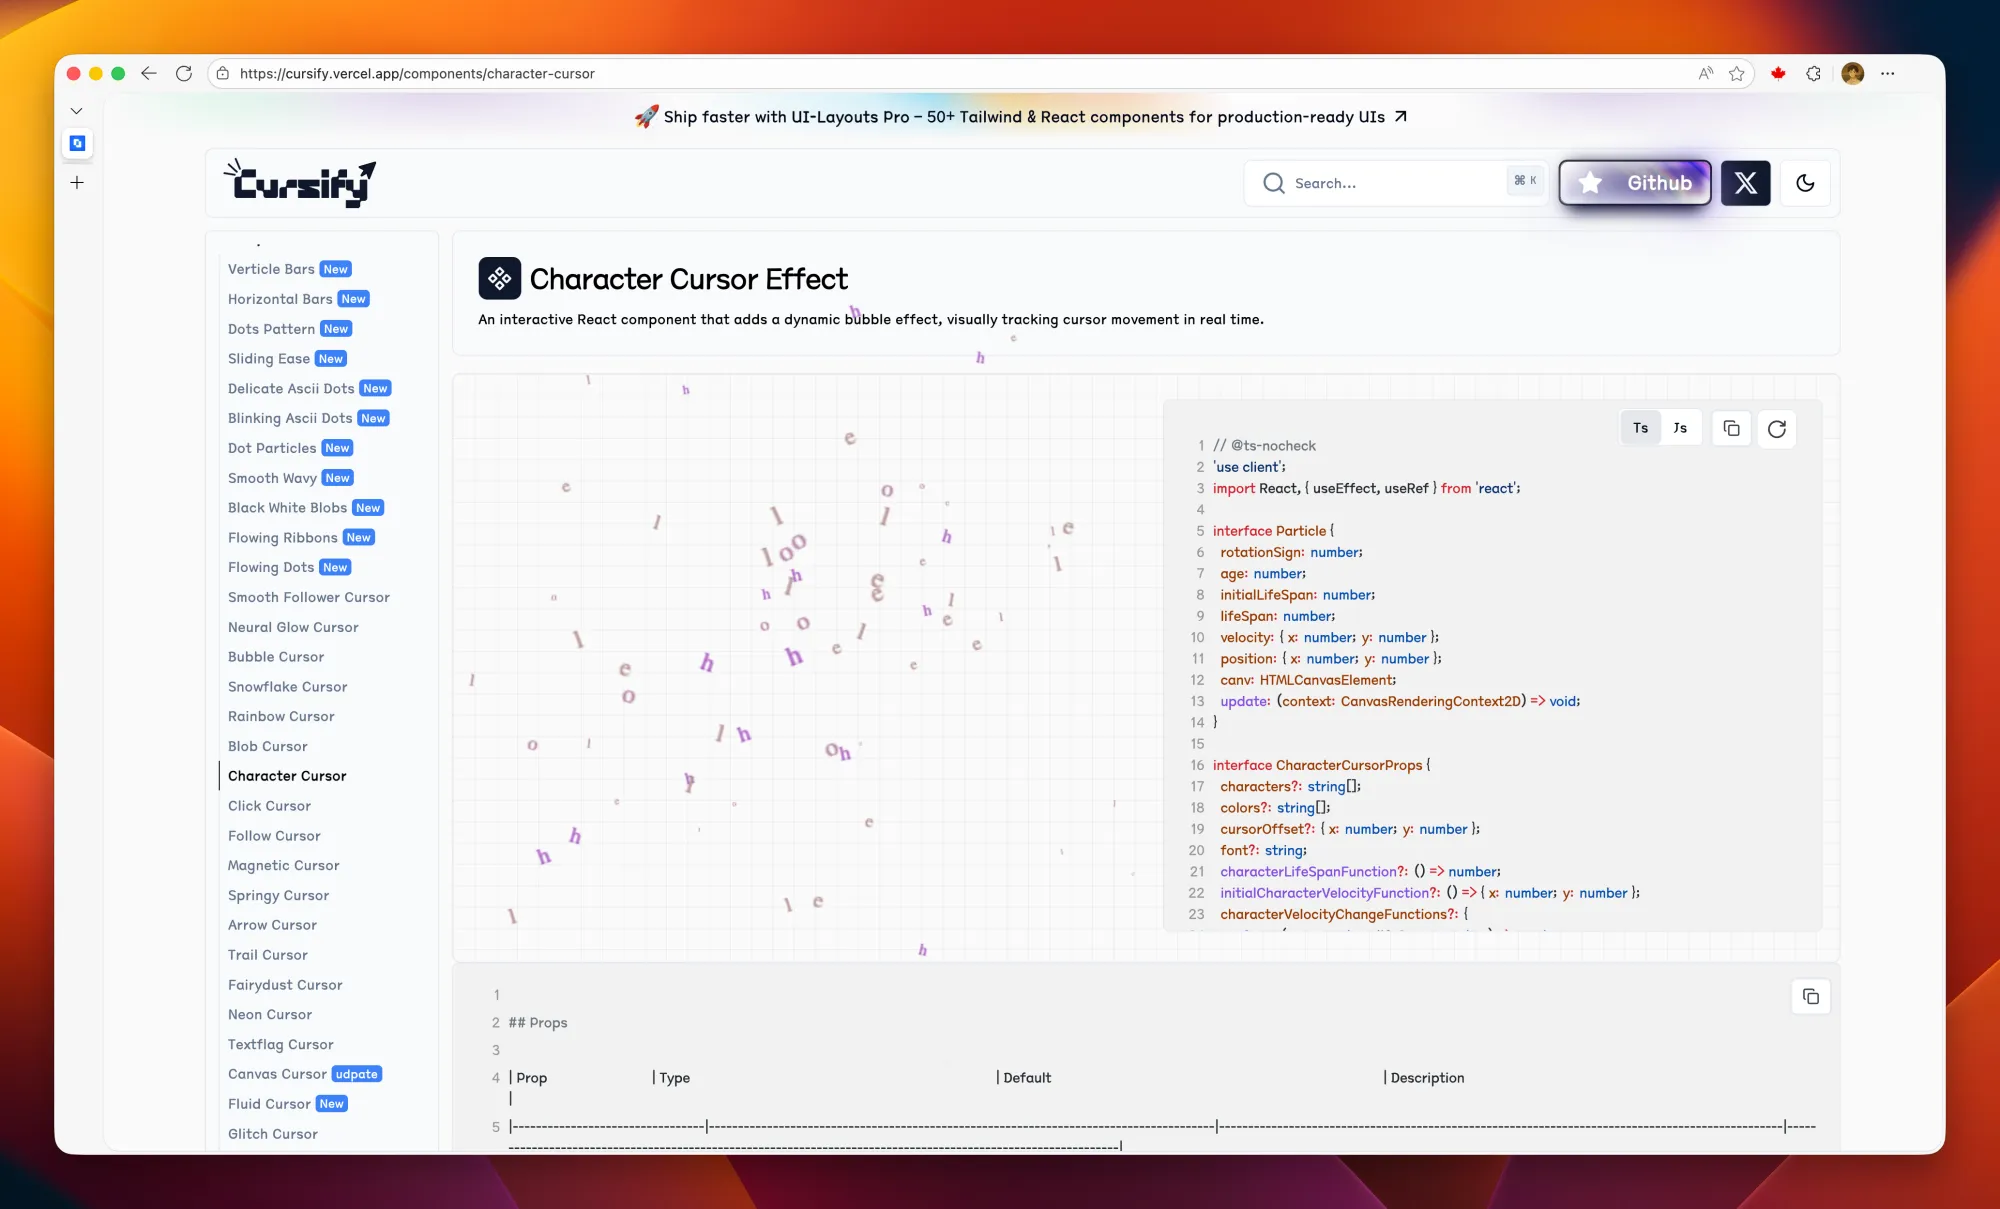Viewport: 2000px width, 1209px height.
Task: Click the Cursify logo
Action: pyautogui.click(x=300, y=183)
